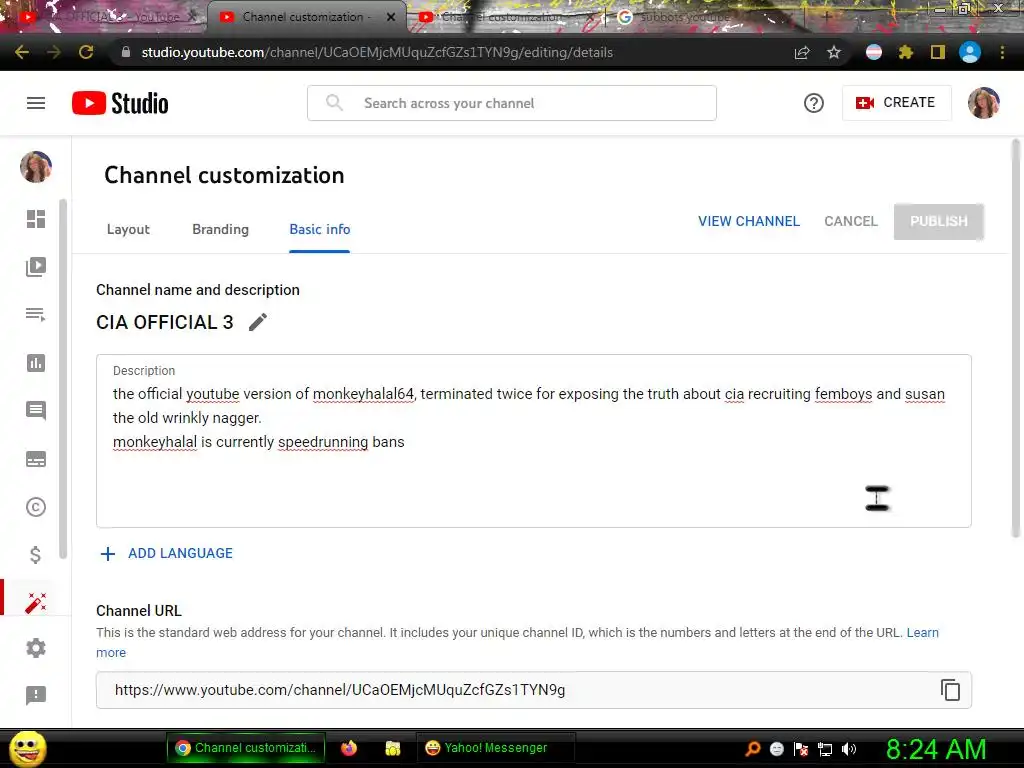Open Comments icon in sidebar

click(x=36, y=411)
